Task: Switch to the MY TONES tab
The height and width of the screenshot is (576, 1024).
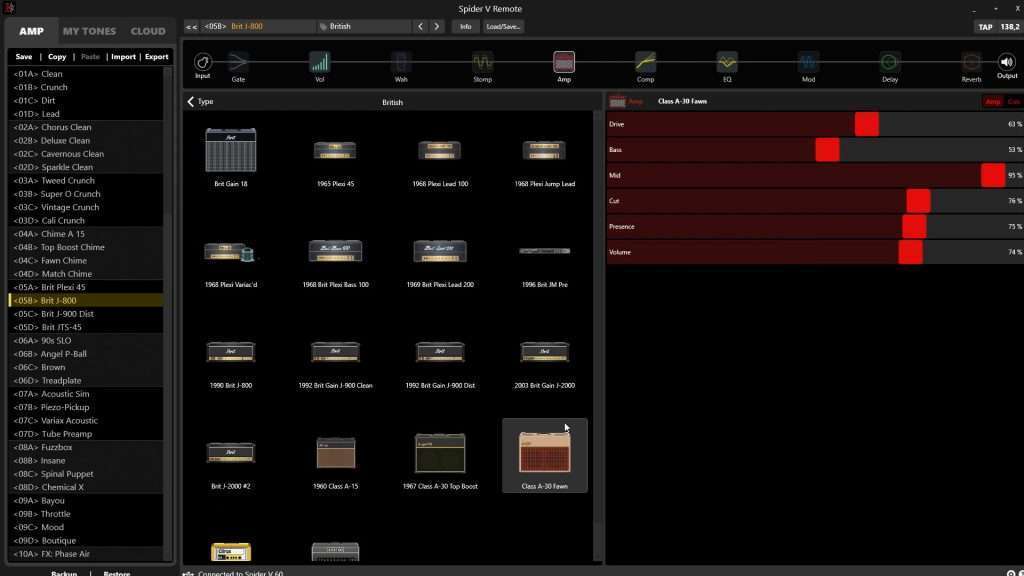Action: click(x=88, y=31)
